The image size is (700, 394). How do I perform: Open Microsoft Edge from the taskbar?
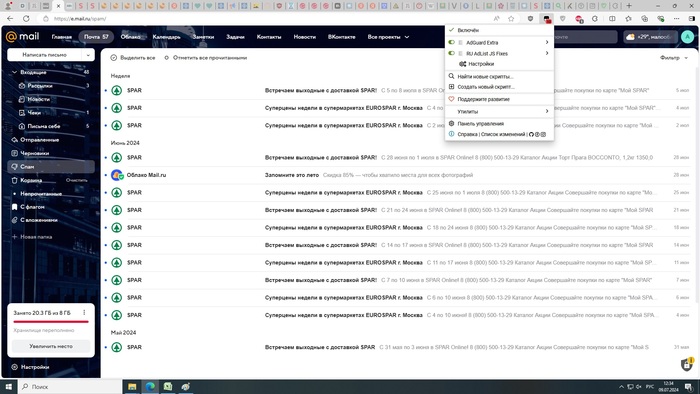(x=150, y=386)
